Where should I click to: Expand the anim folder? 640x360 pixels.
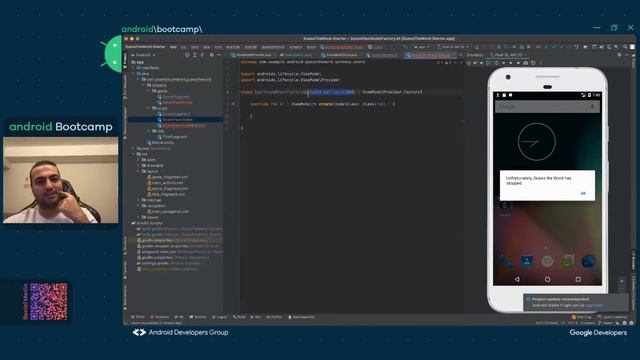tap(139, 160)
